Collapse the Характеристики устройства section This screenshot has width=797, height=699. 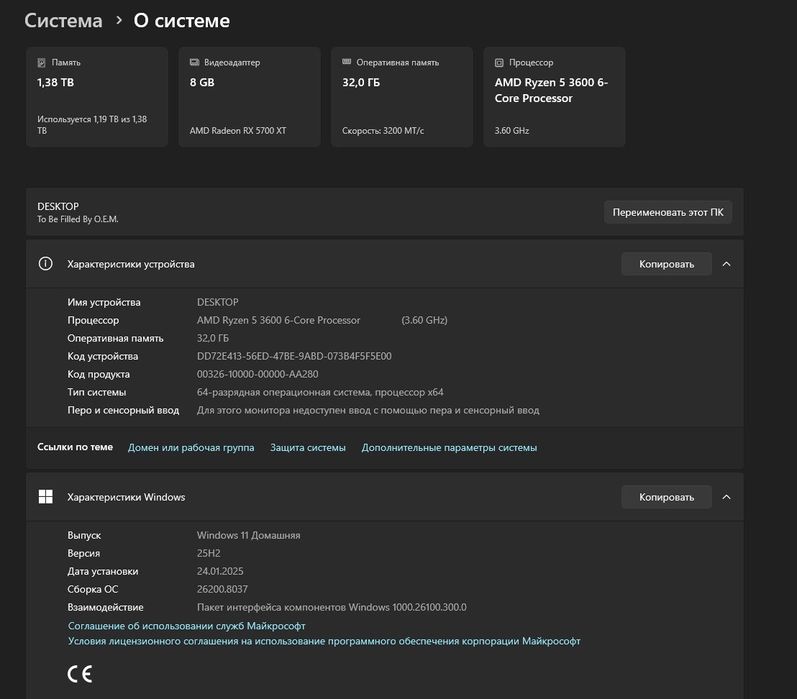point(726,264)
